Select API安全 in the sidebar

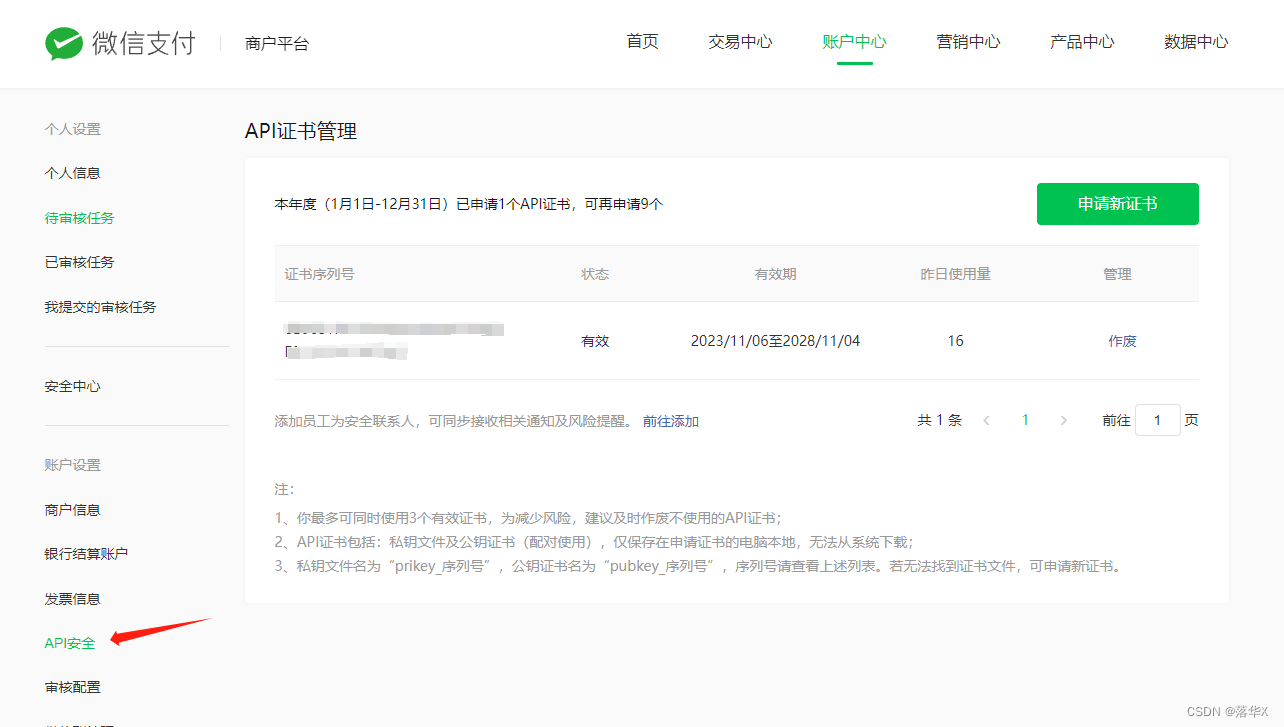[x=68, y=643]
